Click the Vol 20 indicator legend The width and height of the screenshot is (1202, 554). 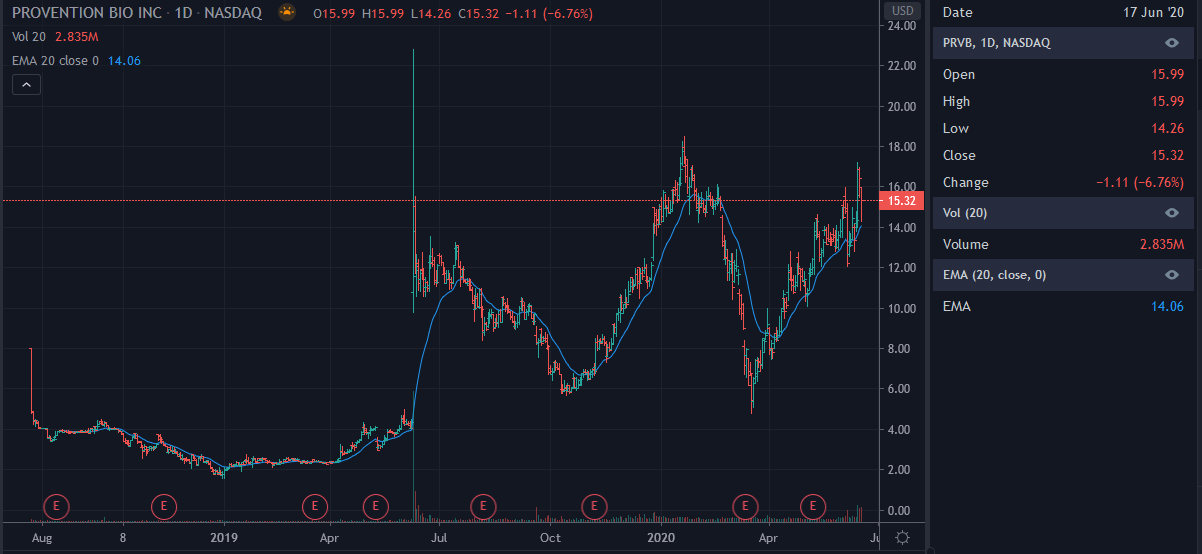tap(30, 36)
